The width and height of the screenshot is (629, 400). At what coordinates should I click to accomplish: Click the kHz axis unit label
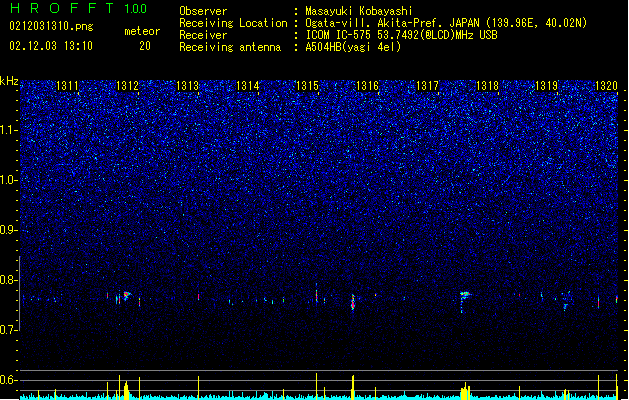(9, 81)
